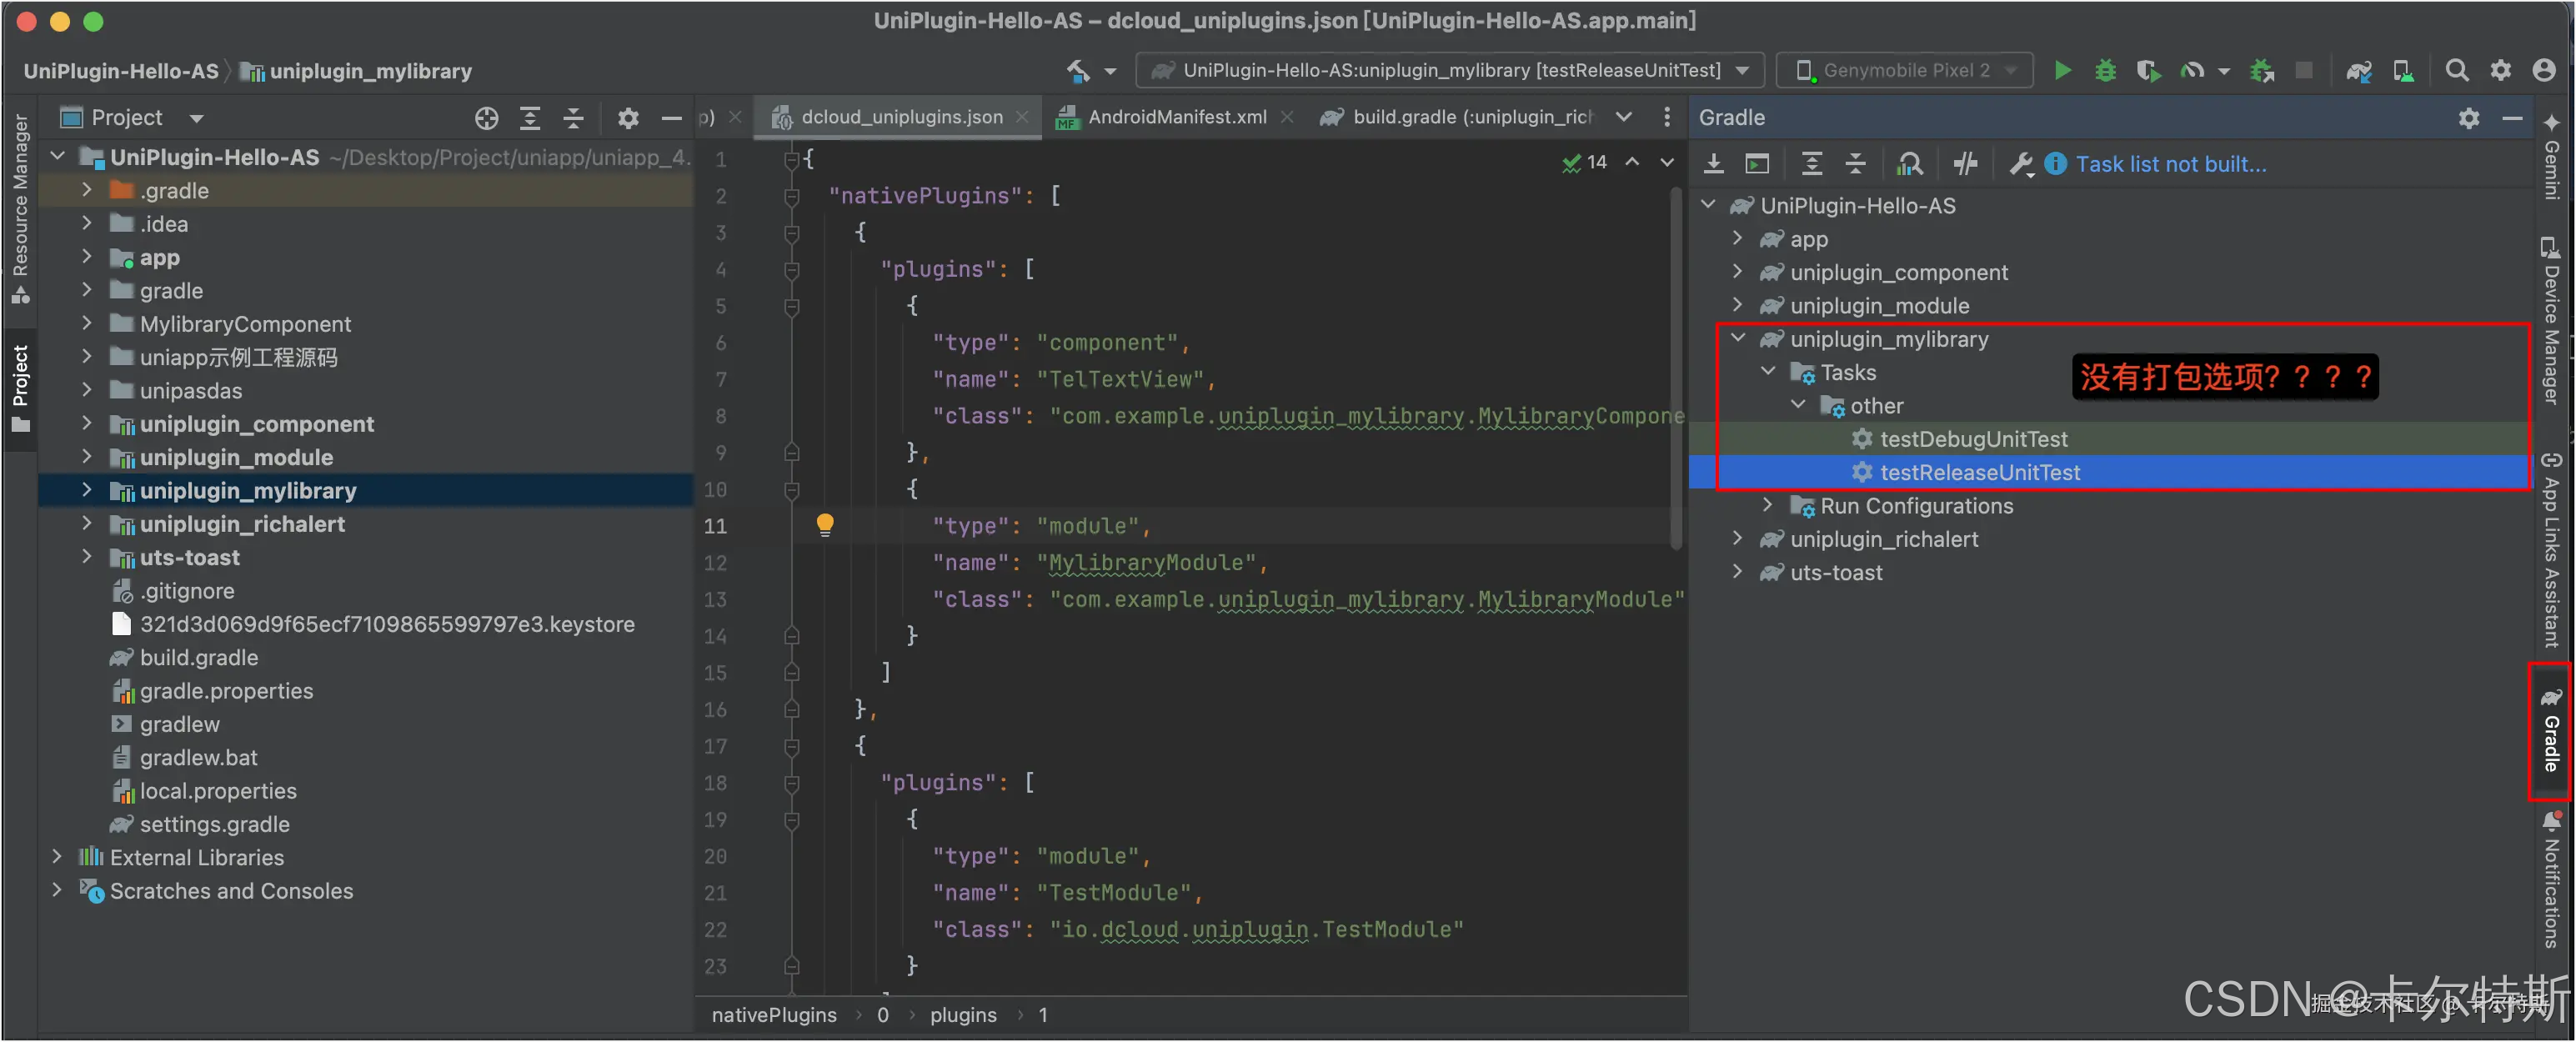Click nativePlugins breadcrumb at editor bottom
The height and width of the screenshot is (1042, 2576).
[x=773, y=1014]
